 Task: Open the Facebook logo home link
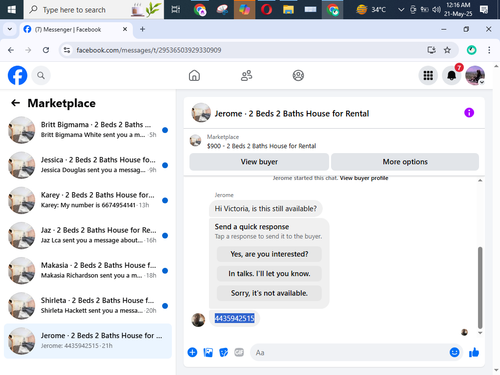(x=17, y=75)
